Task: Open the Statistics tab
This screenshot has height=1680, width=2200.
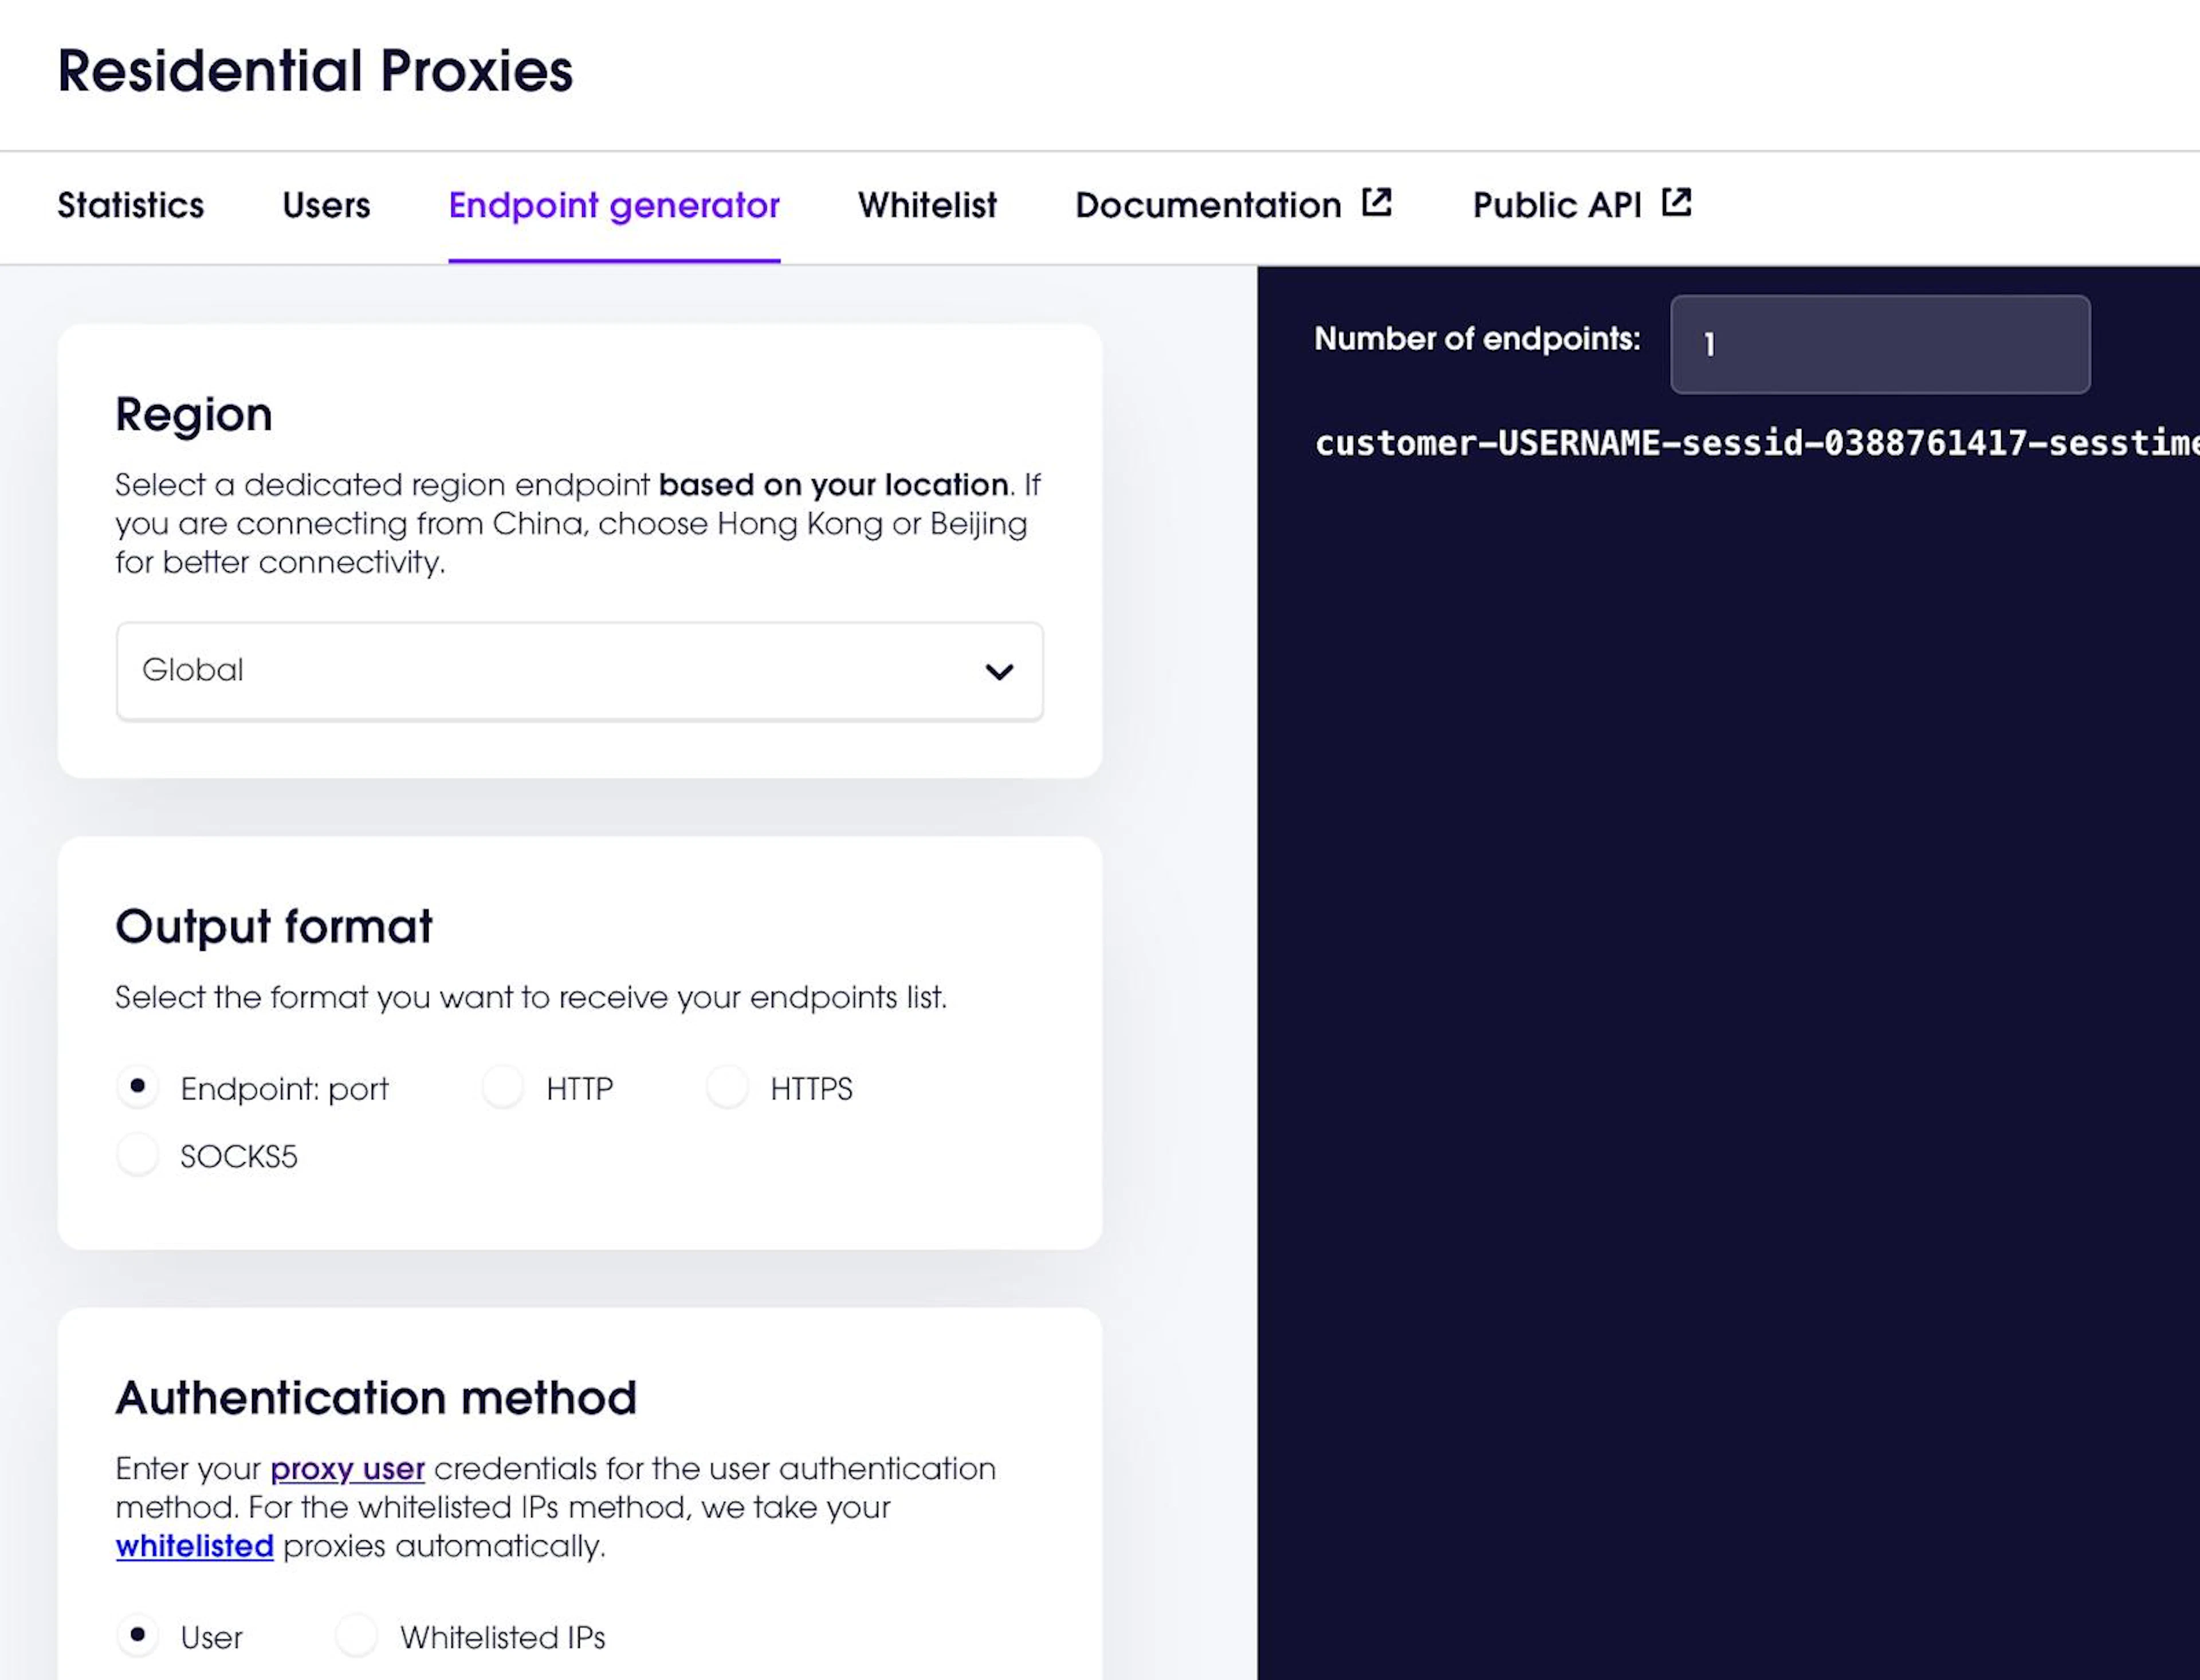Action: point(131,205)
